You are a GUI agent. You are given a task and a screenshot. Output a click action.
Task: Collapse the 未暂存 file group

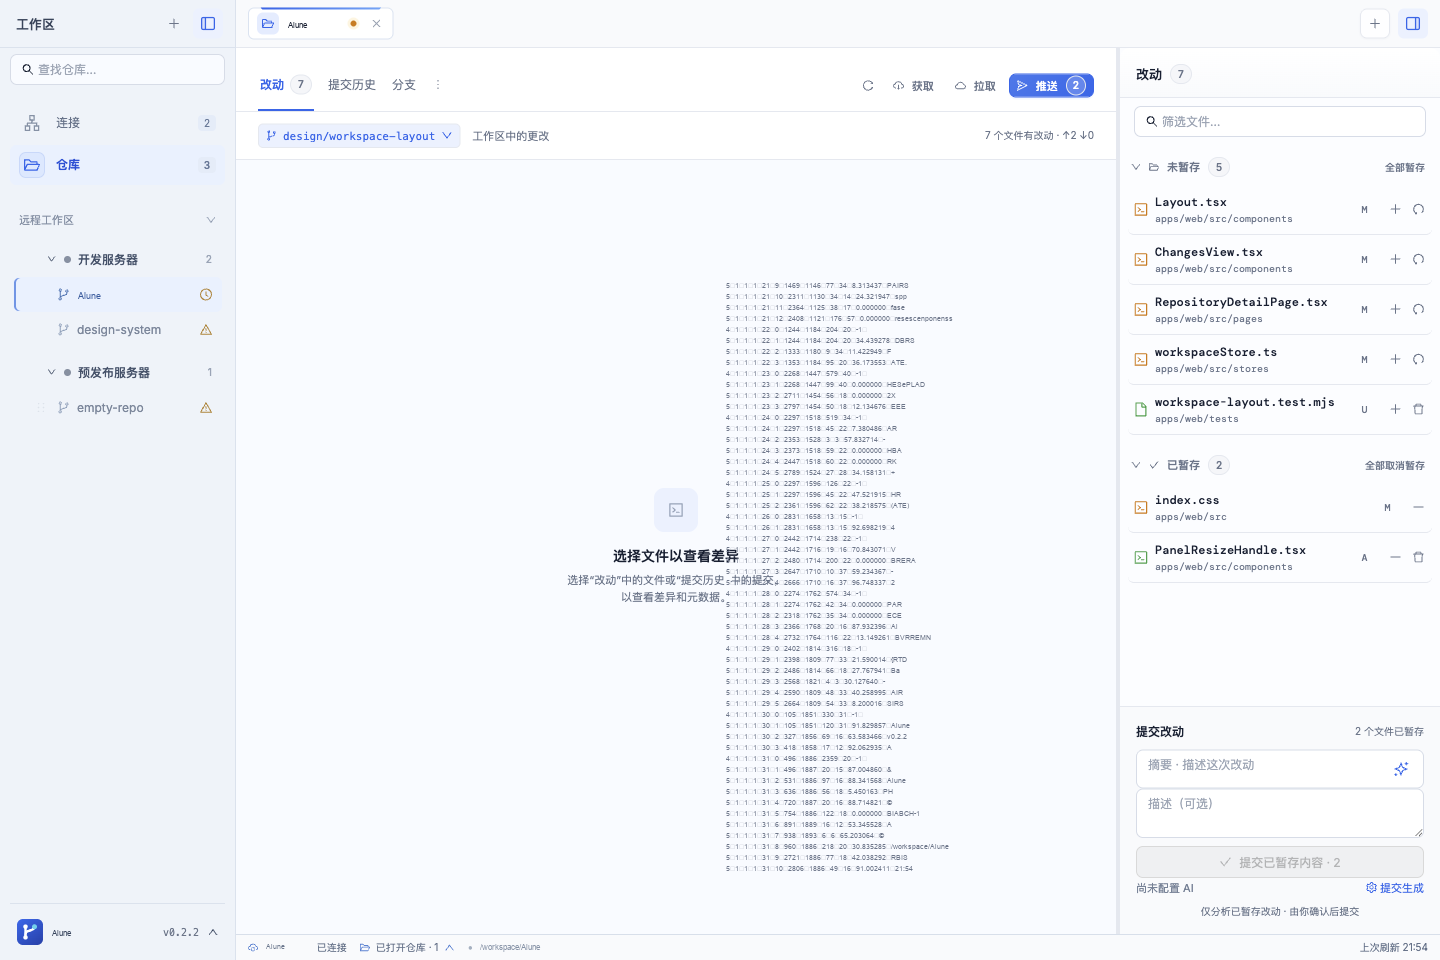pos(1136,167)
